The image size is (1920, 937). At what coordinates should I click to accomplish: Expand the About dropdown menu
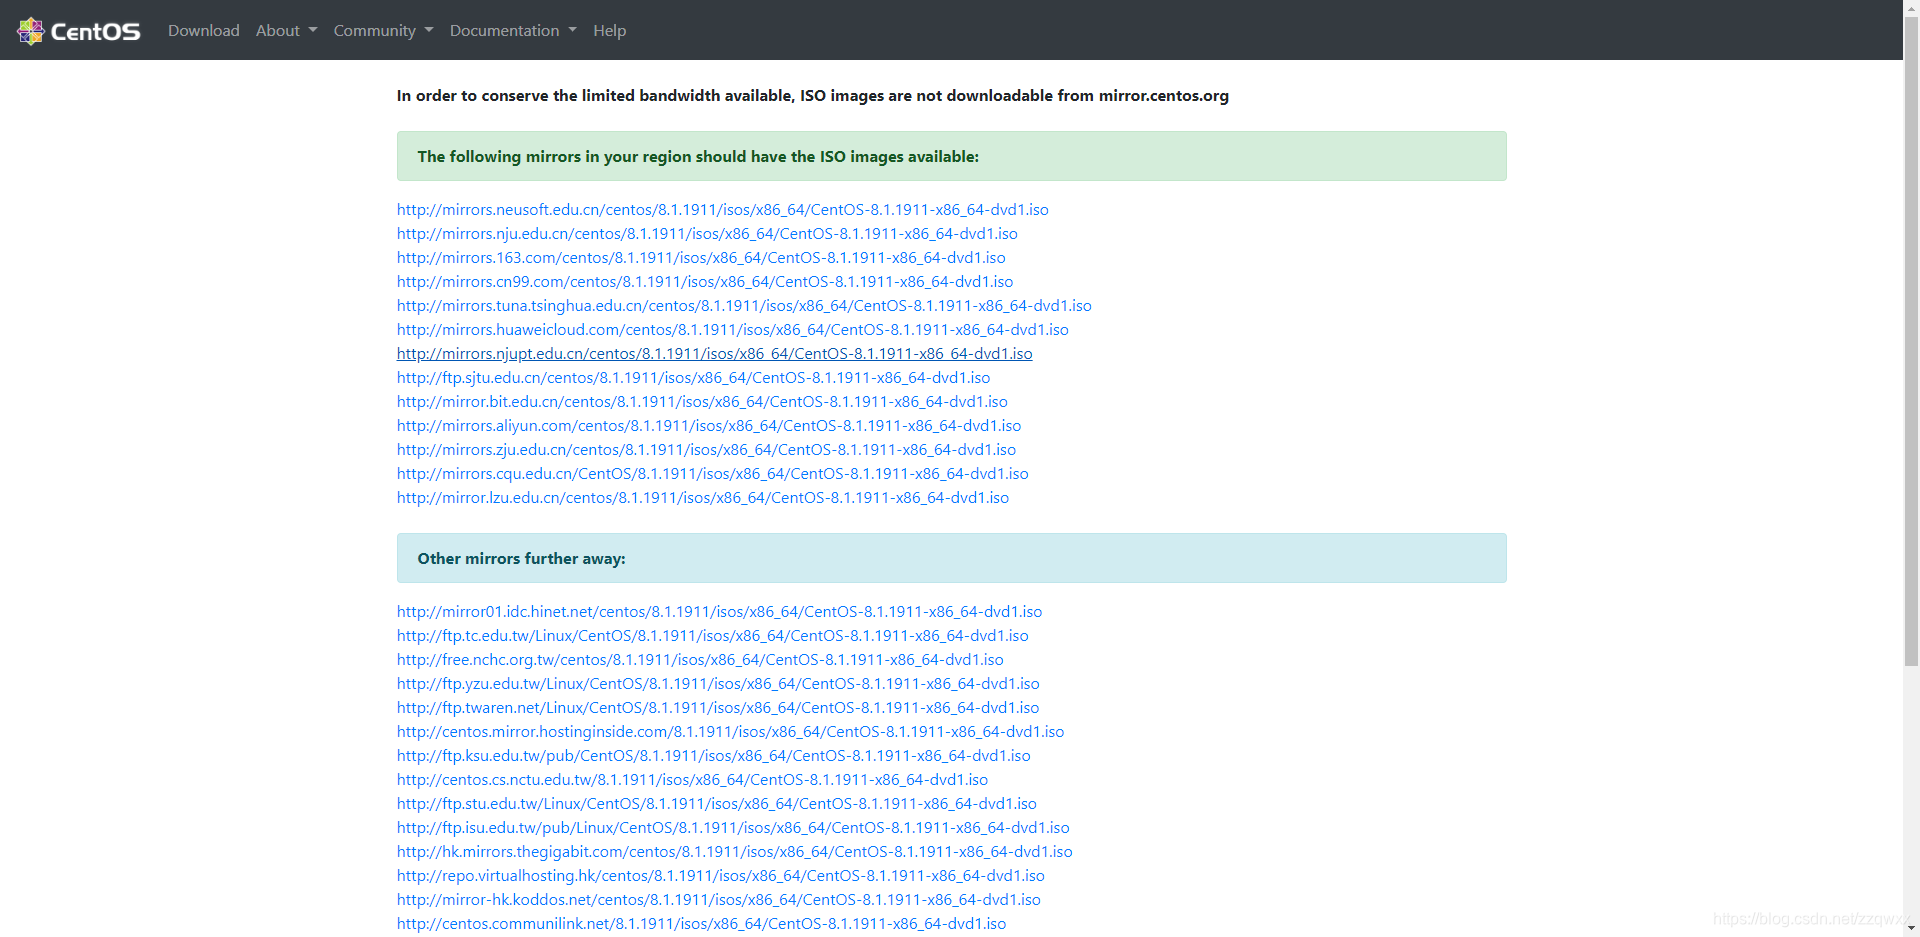pyautogui.click(x=286, y=31)
